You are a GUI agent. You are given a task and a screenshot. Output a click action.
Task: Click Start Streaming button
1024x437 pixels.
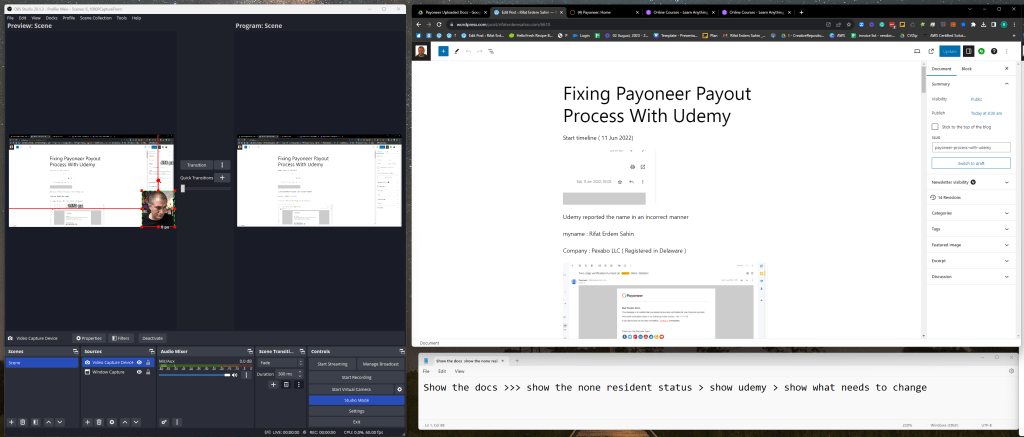point(332,364)
